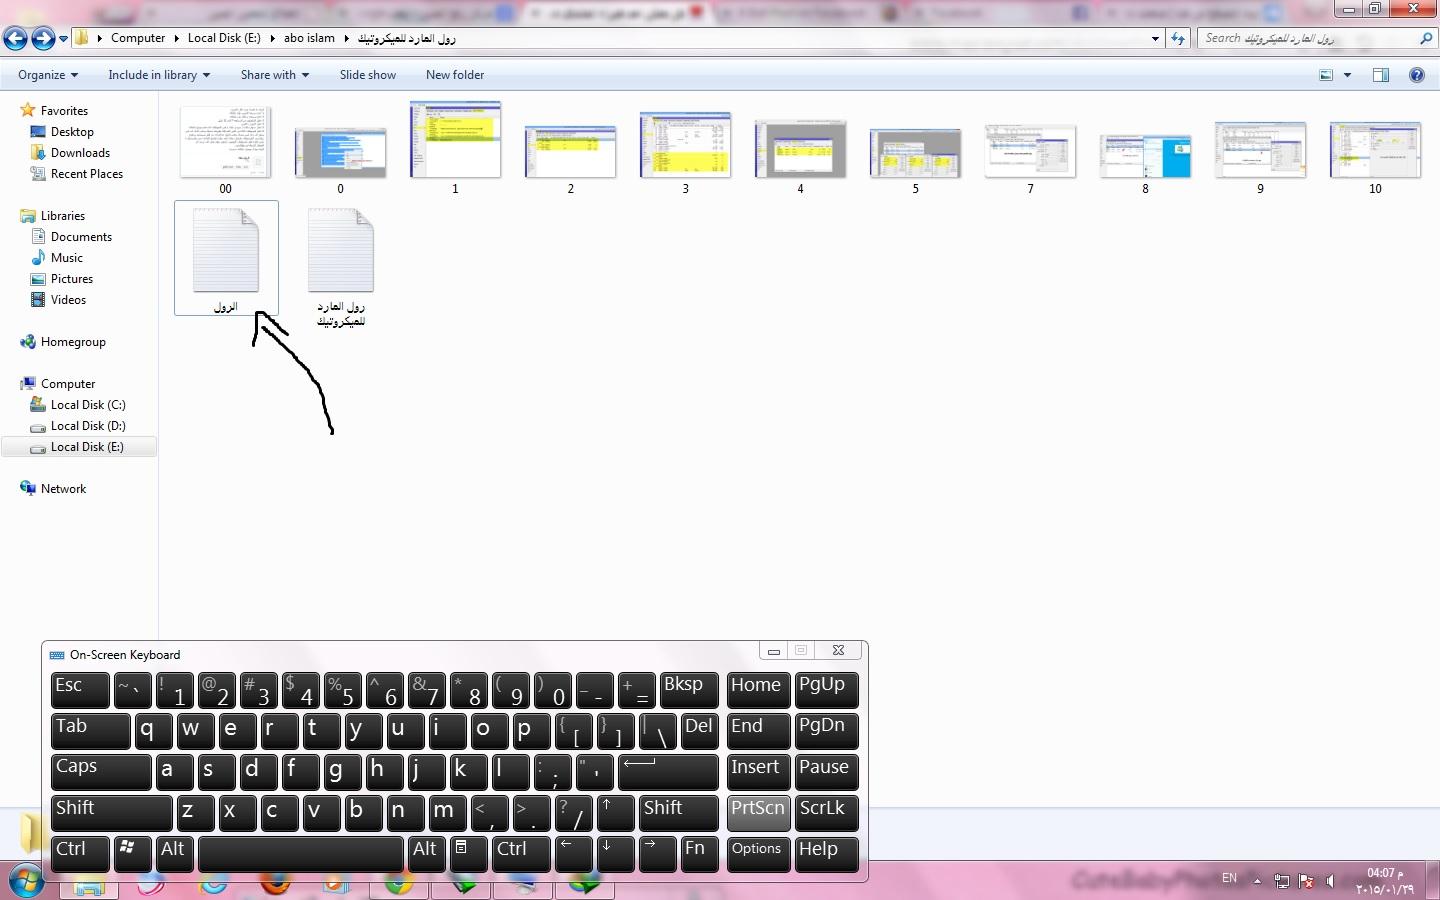1440x900 pixels.
Task: Select Local Disk (E:) in sidebar
Action: coord(79,447)
